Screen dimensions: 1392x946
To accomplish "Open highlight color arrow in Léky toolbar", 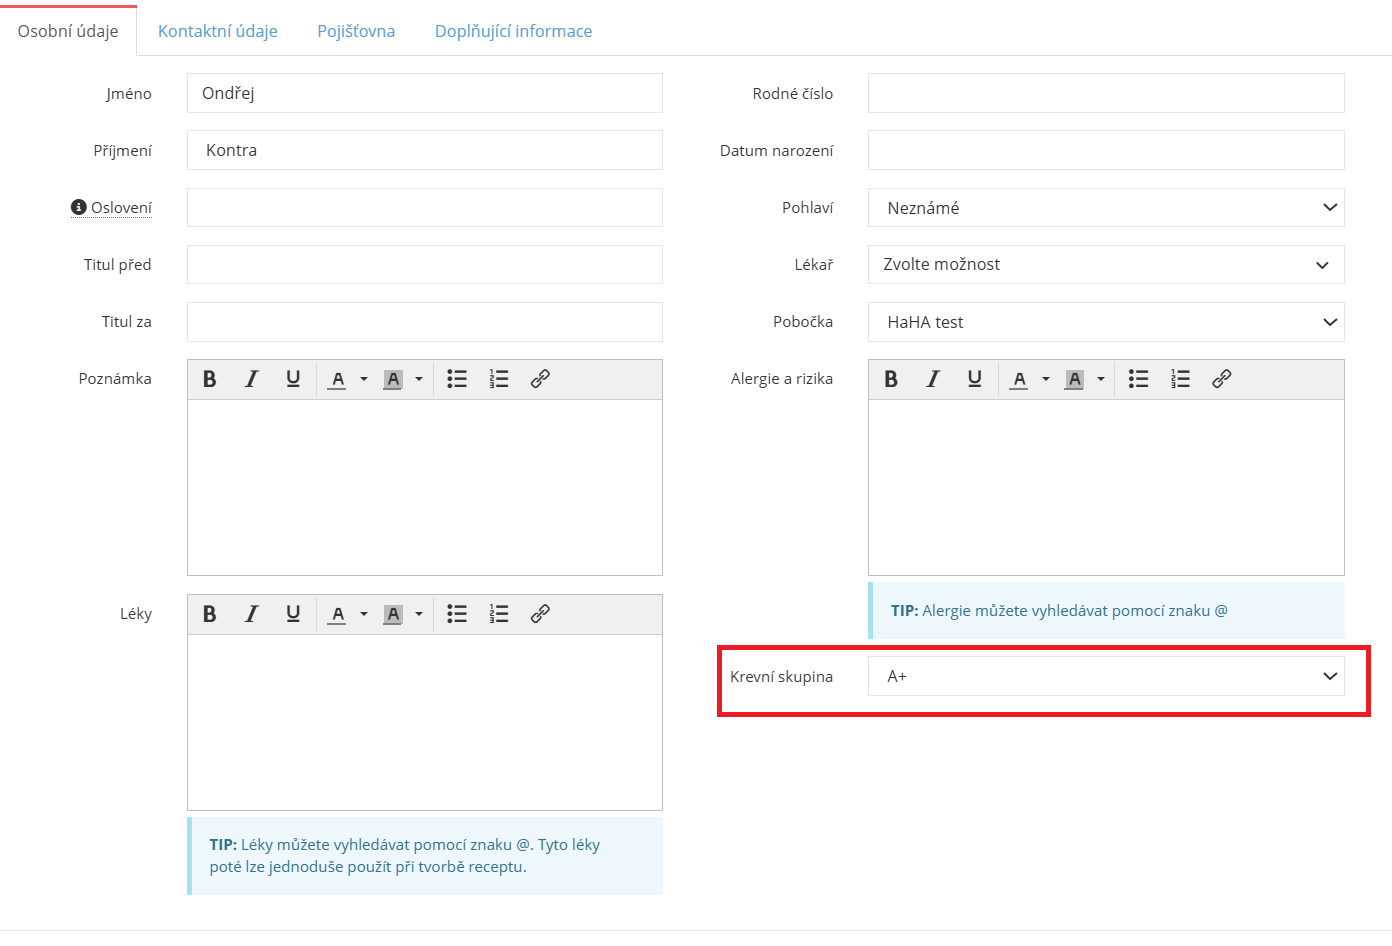I will [x=419, y=614].
